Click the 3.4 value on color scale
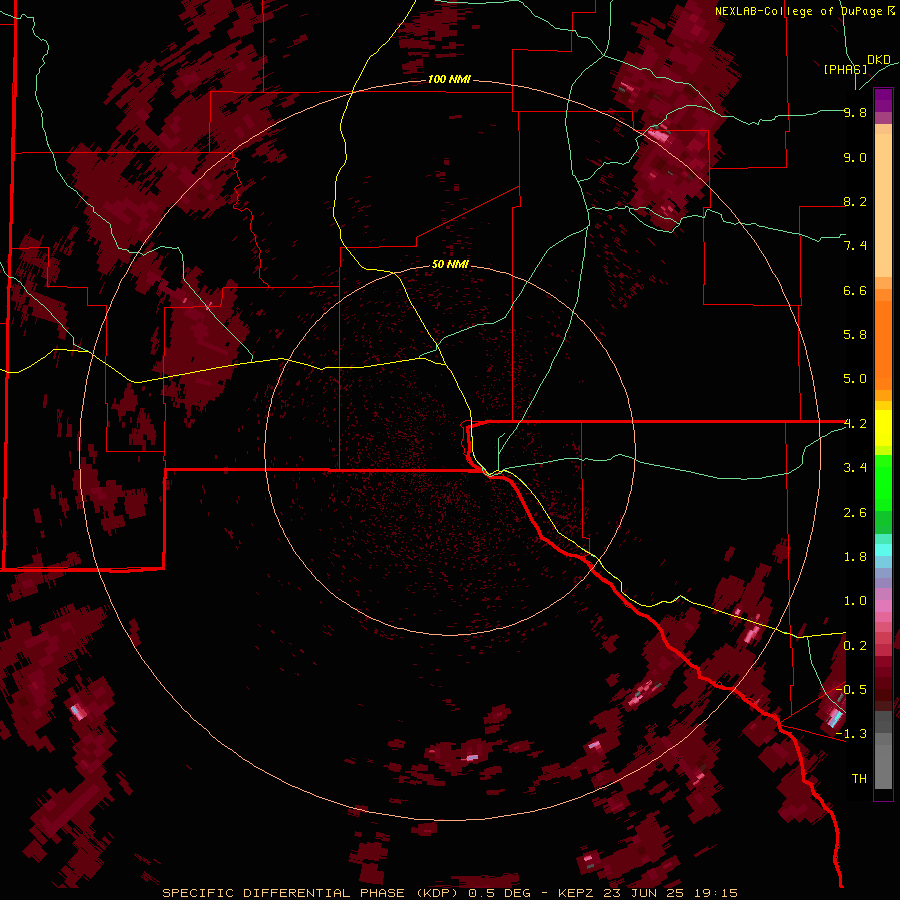Viewport: 900px width, 900px height. tap(855, 468)
